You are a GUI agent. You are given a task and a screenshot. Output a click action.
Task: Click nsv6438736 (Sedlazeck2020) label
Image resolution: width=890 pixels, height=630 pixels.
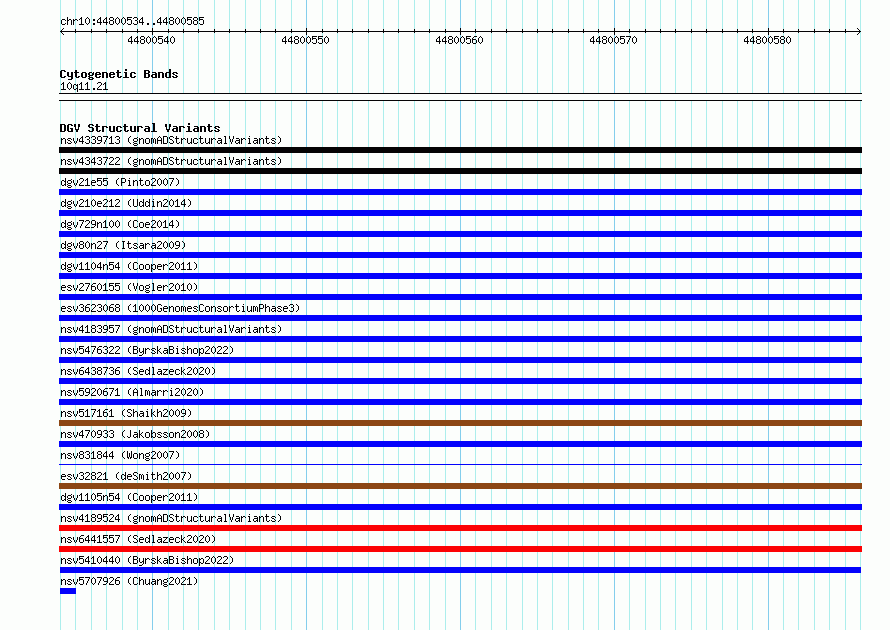coord(138,371)
